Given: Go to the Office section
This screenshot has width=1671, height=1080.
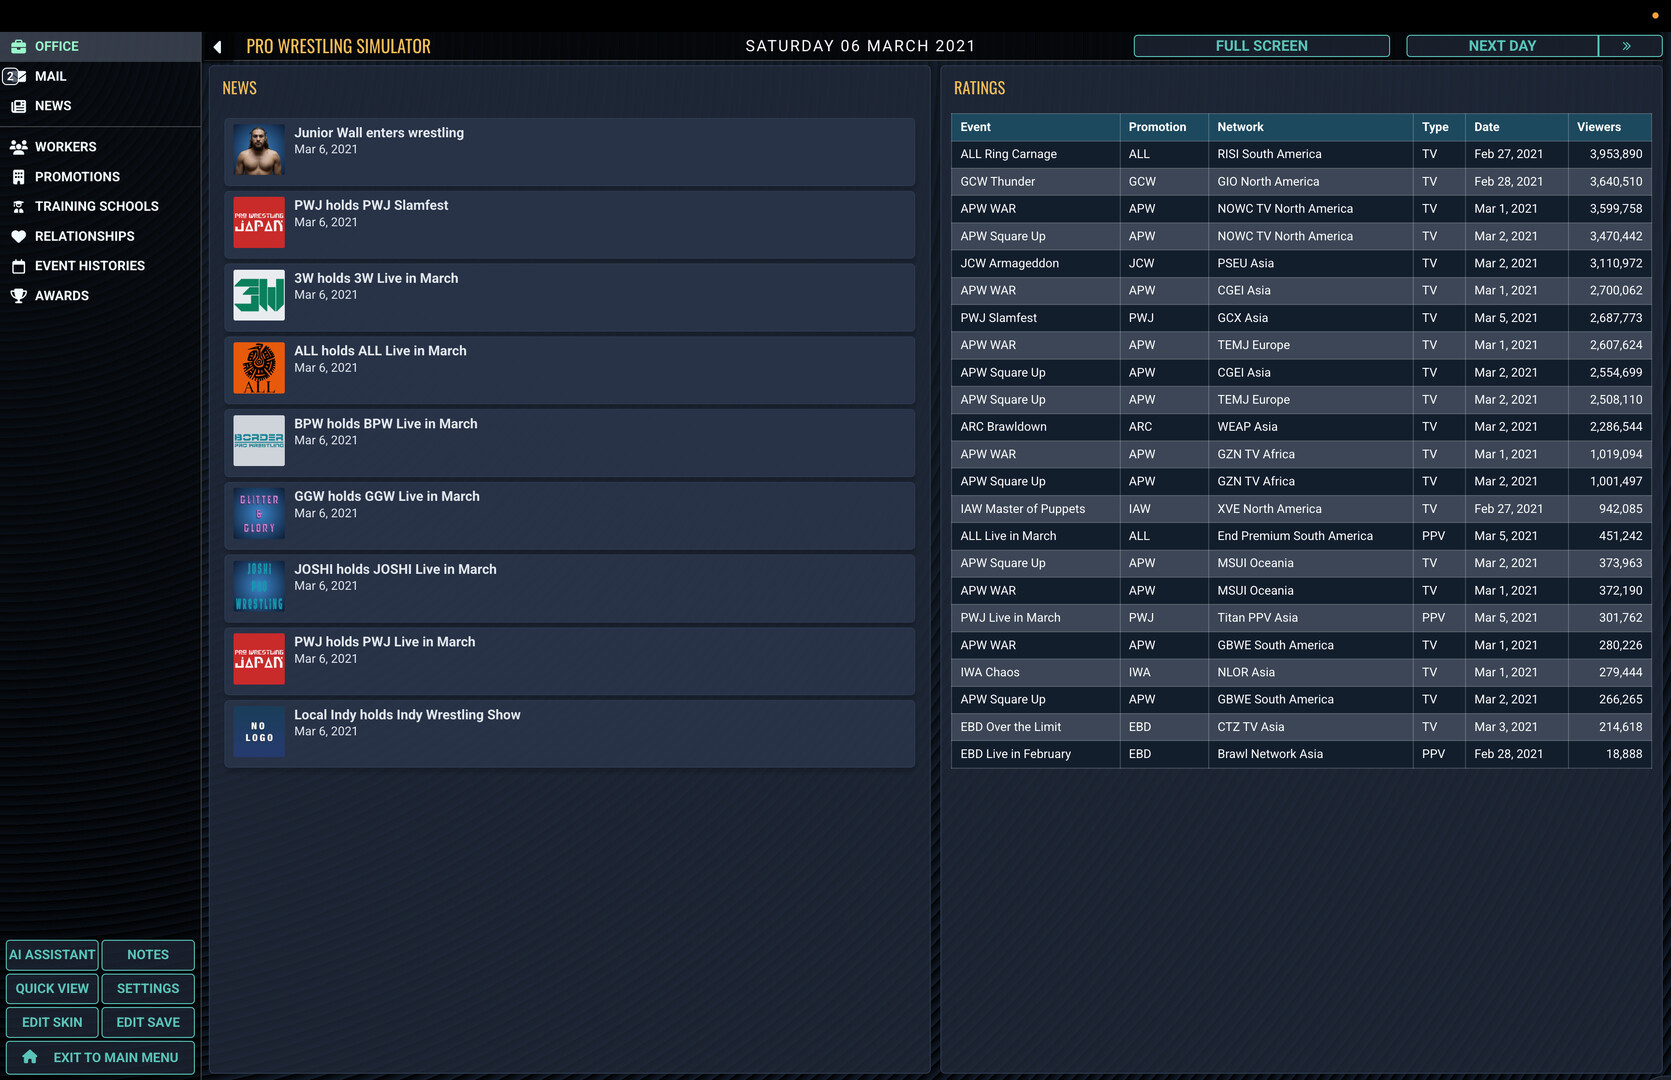Looking at the screenshot, I should 56,46.
